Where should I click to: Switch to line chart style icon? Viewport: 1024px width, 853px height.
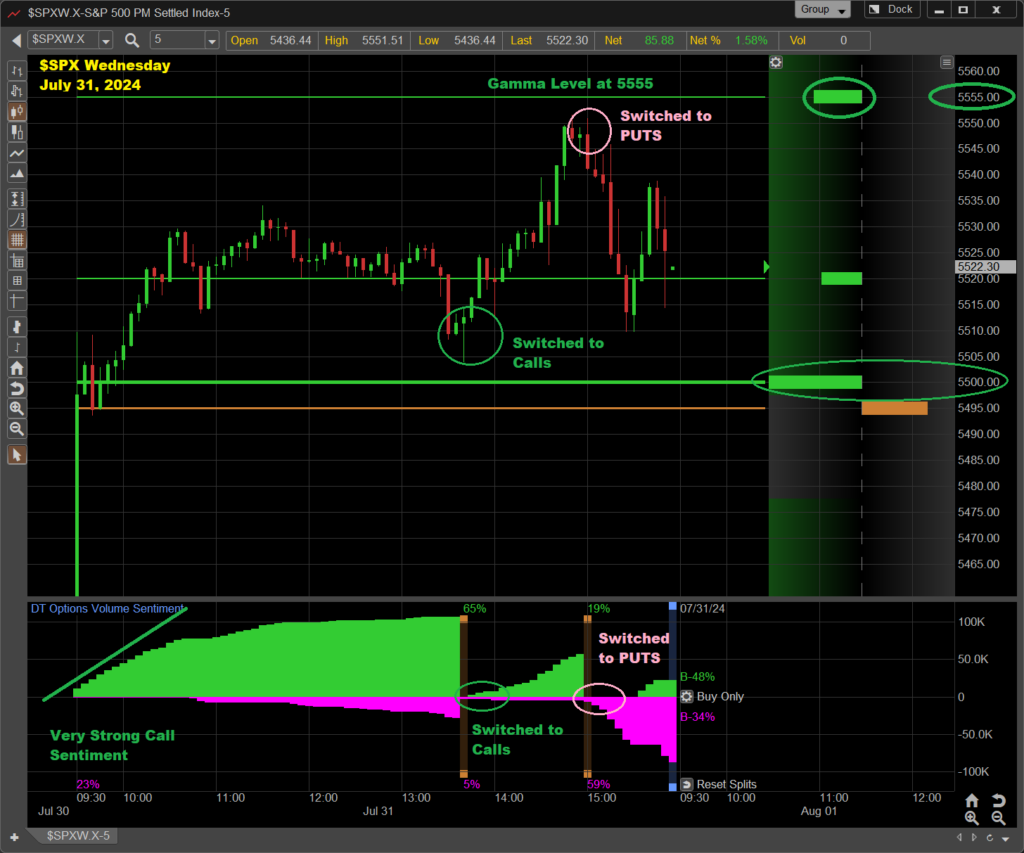pyautogui.click(x=17, y=153)
